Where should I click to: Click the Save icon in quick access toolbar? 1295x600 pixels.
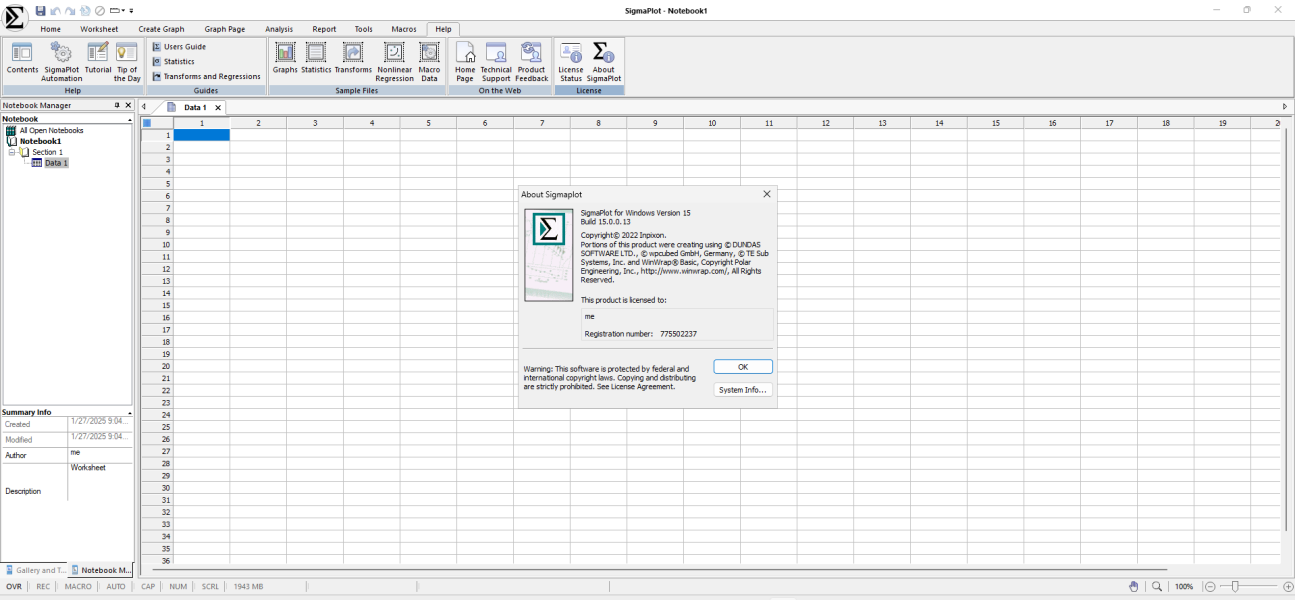40,10
